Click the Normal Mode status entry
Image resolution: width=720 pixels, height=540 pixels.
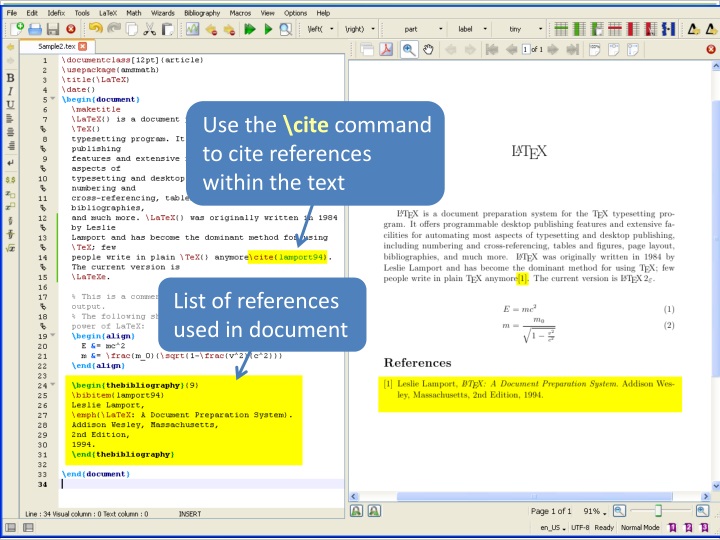(x=640, y=528)
